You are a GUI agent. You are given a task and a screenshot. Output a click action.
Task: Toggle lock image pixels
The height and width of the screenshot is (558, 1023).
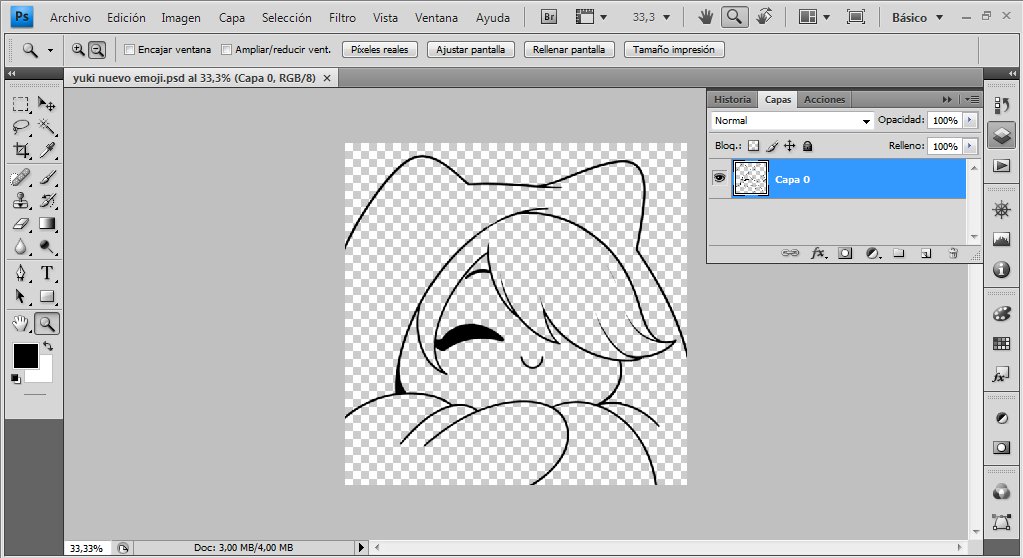point(772,146)
